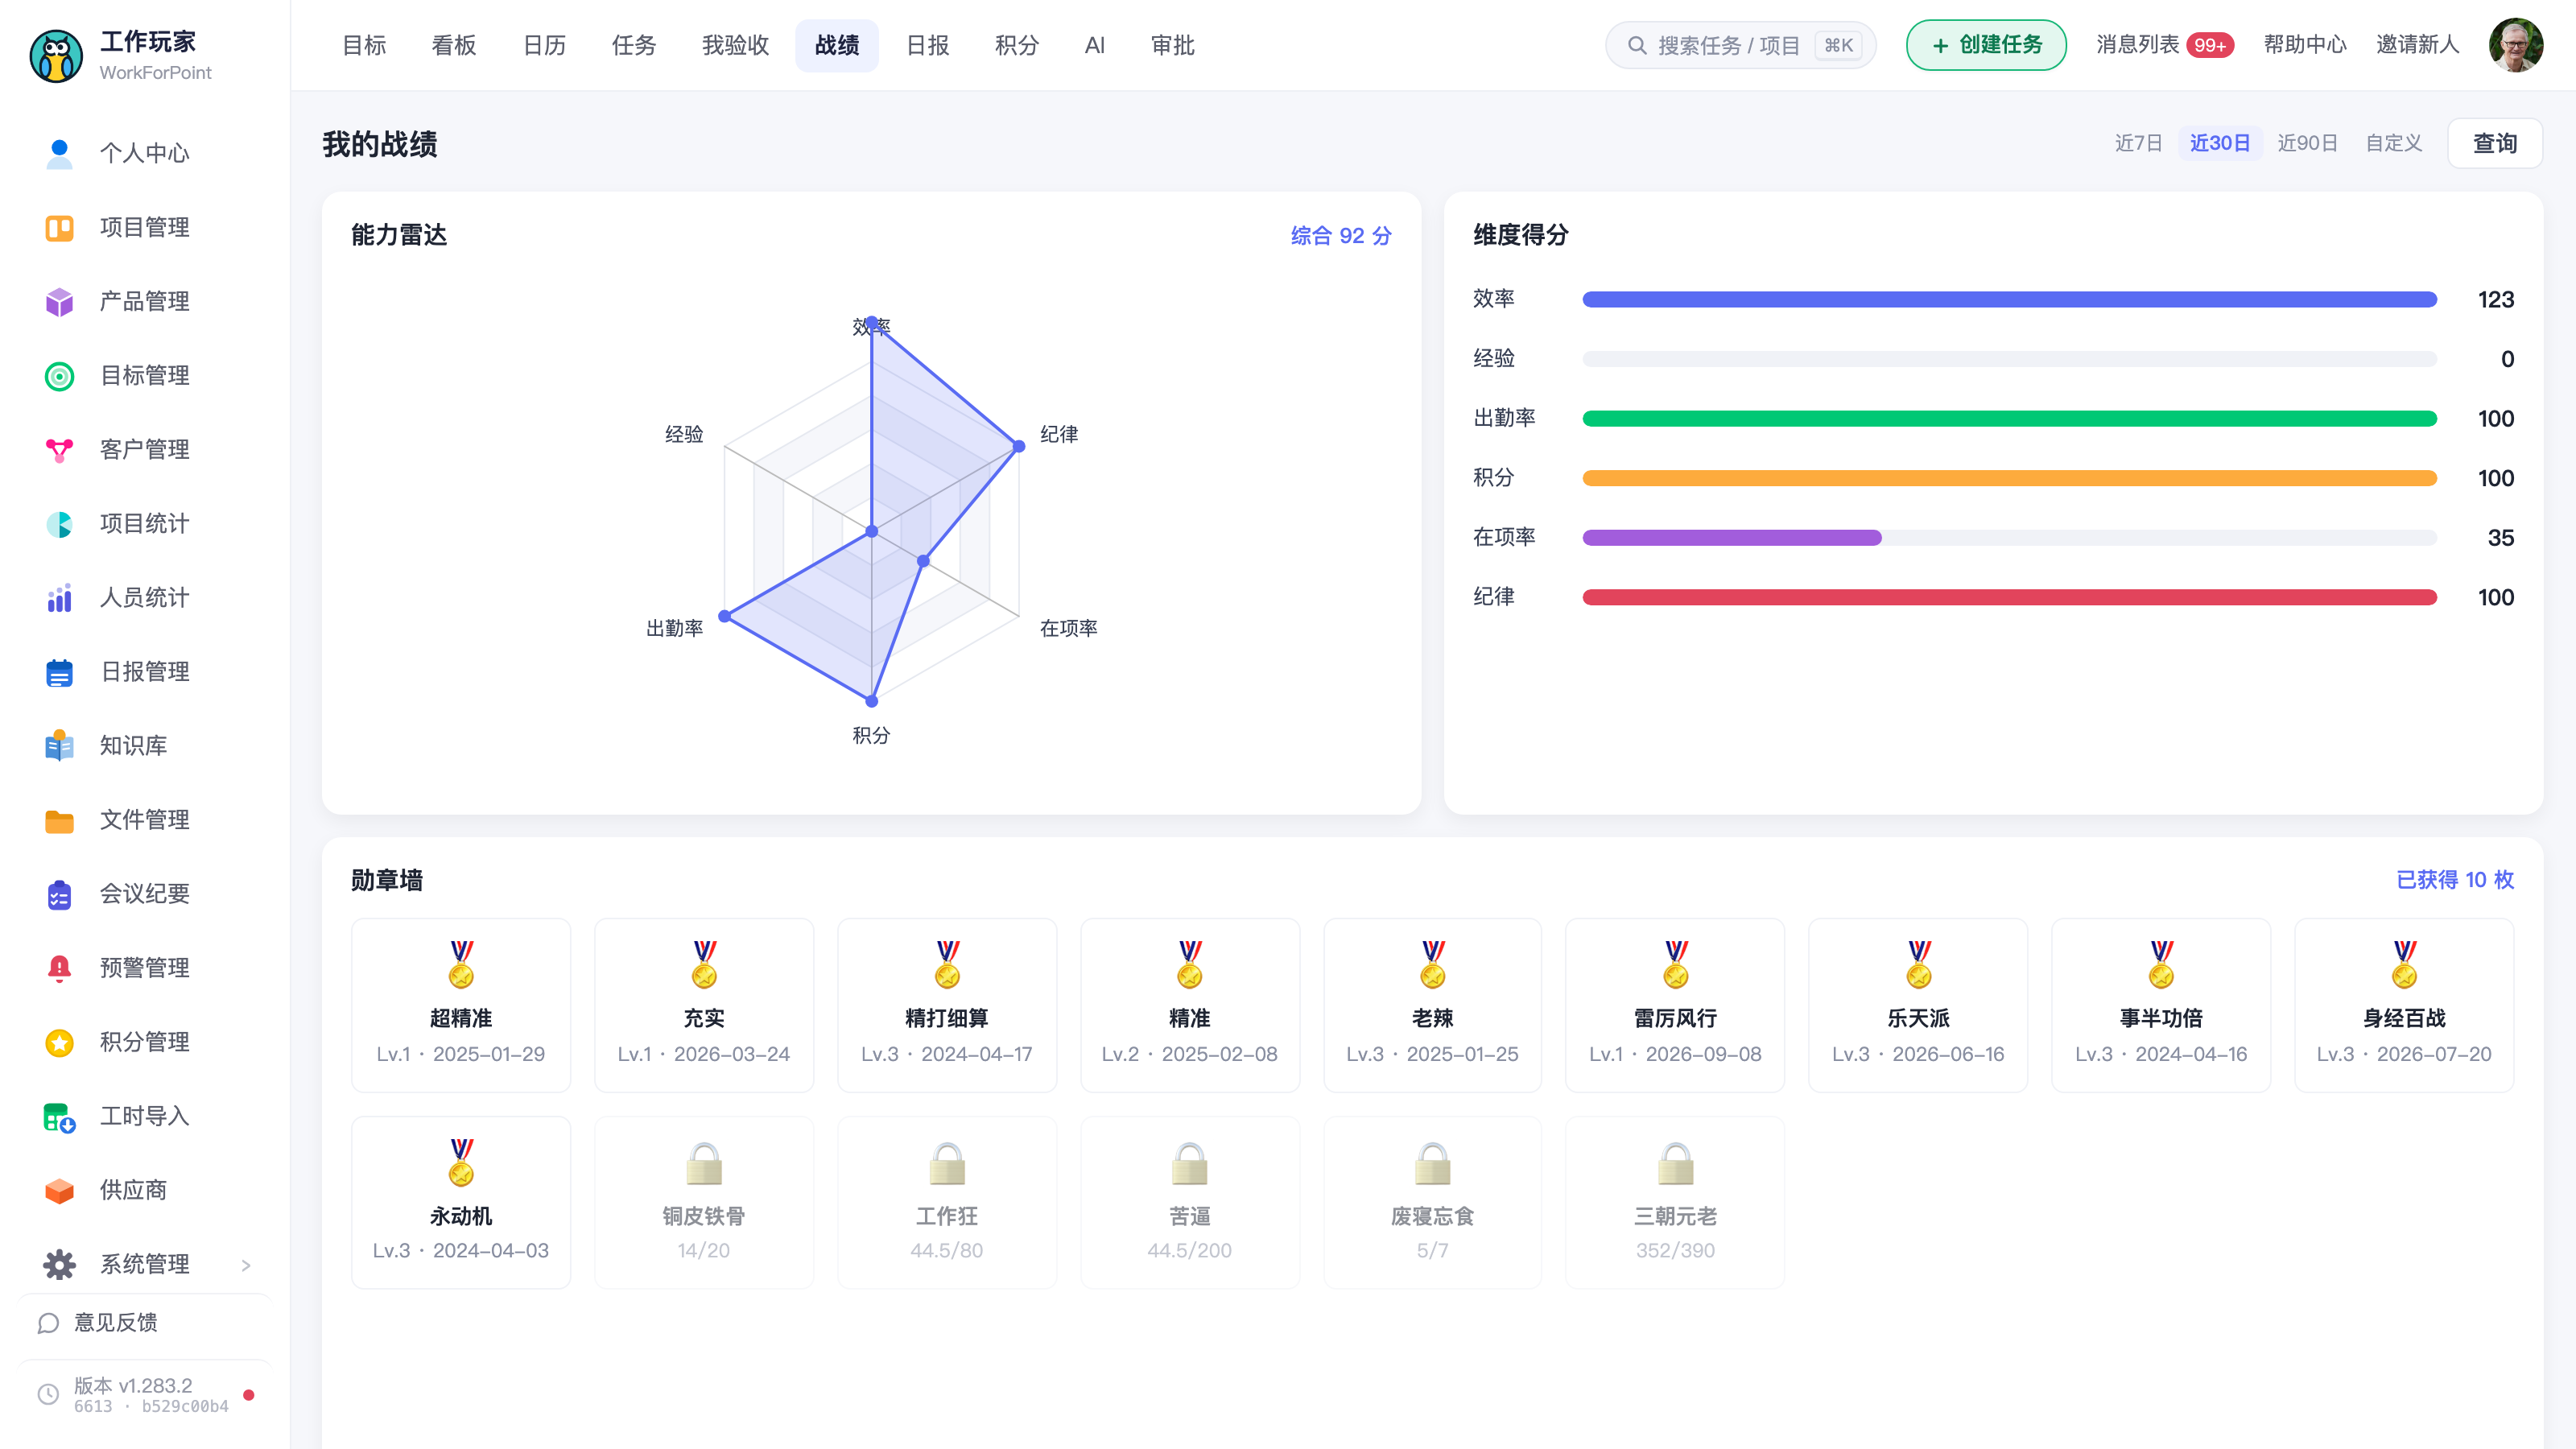Click the 搜索任务 / 项目 search field
Viewport: 2576px width, 1449px height.
tap(1740, 45)
